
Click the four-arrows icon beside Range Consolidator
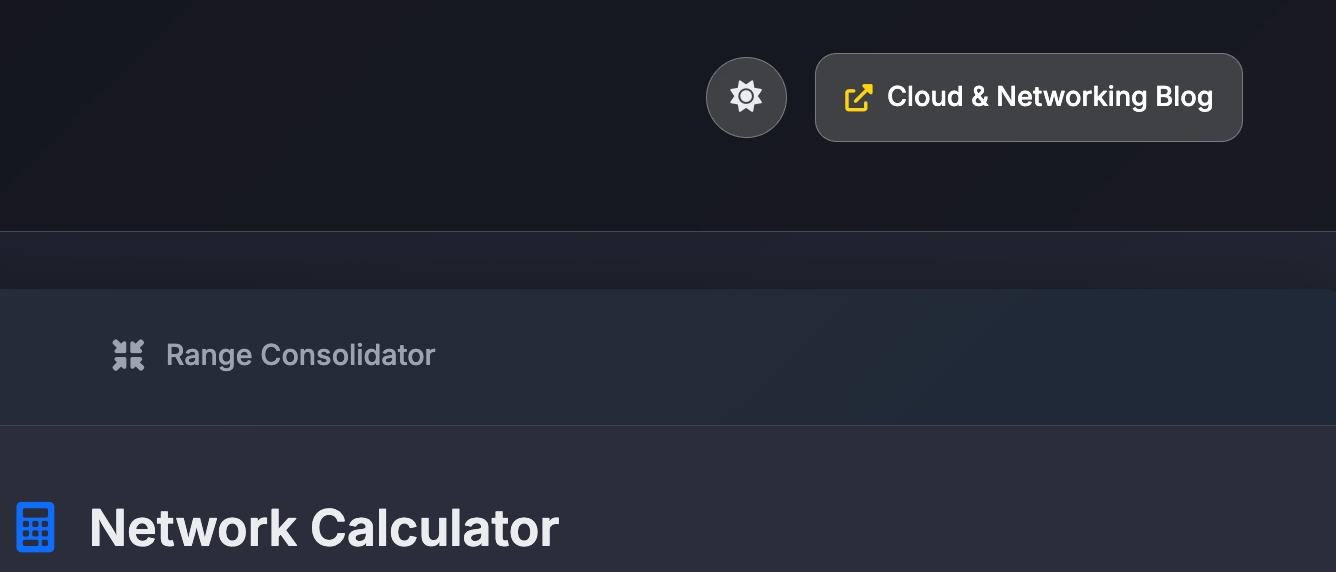[x=128, y=355]
